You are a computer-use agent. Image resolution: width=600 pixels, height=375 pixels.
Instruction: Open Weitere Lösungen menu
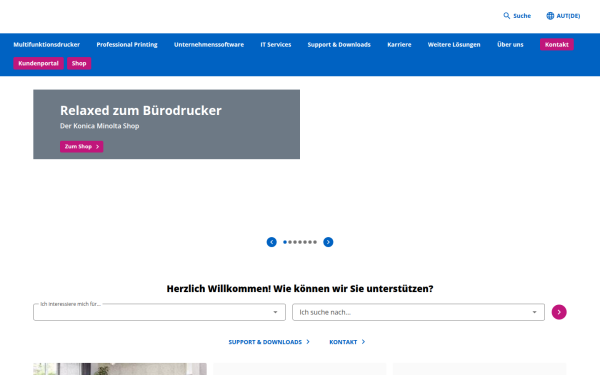pyautogui.click(x=454, y=45)
